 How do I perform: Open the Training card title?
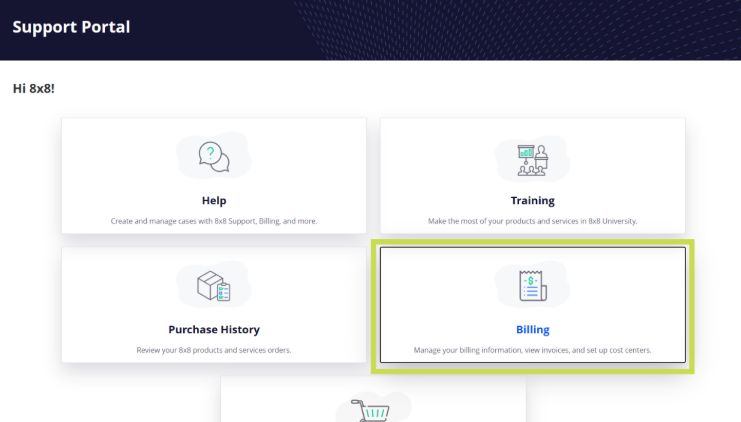(532, 200)
